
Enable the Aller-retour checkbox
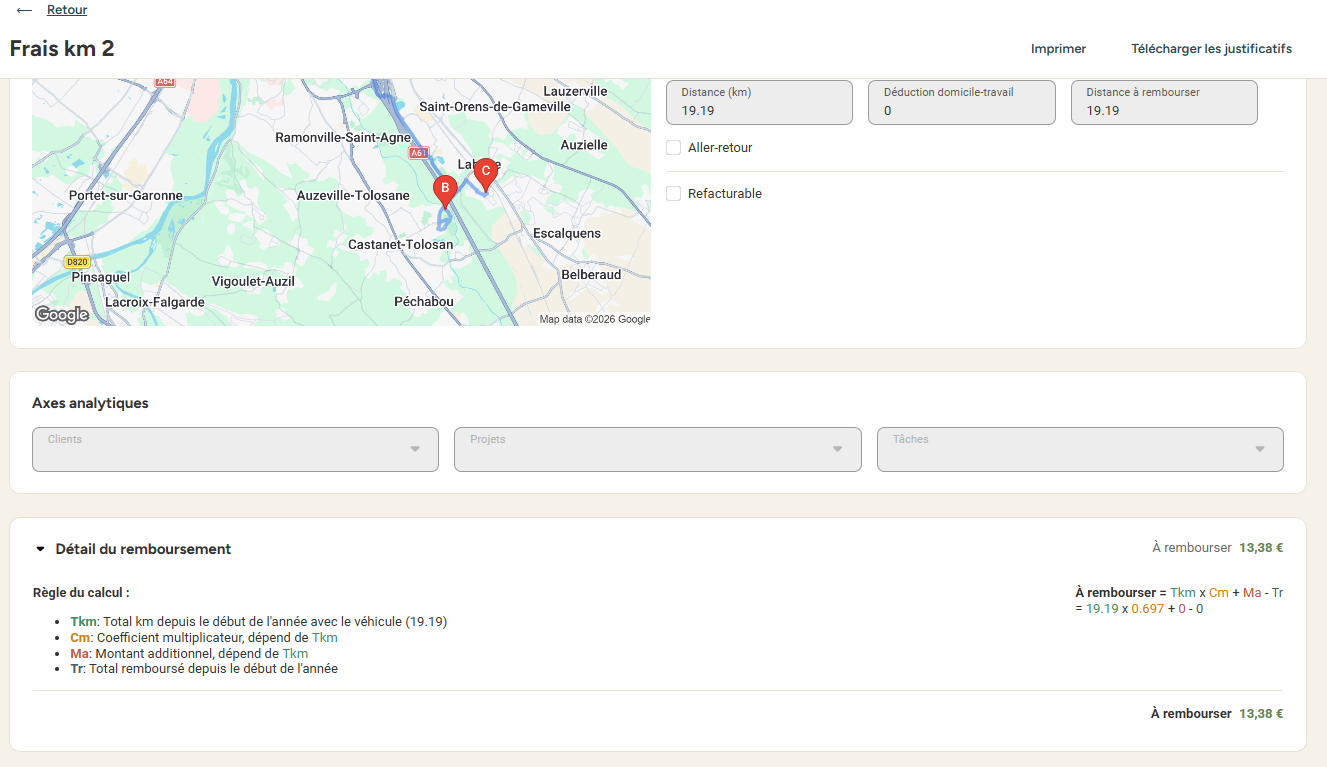point(674,148)
